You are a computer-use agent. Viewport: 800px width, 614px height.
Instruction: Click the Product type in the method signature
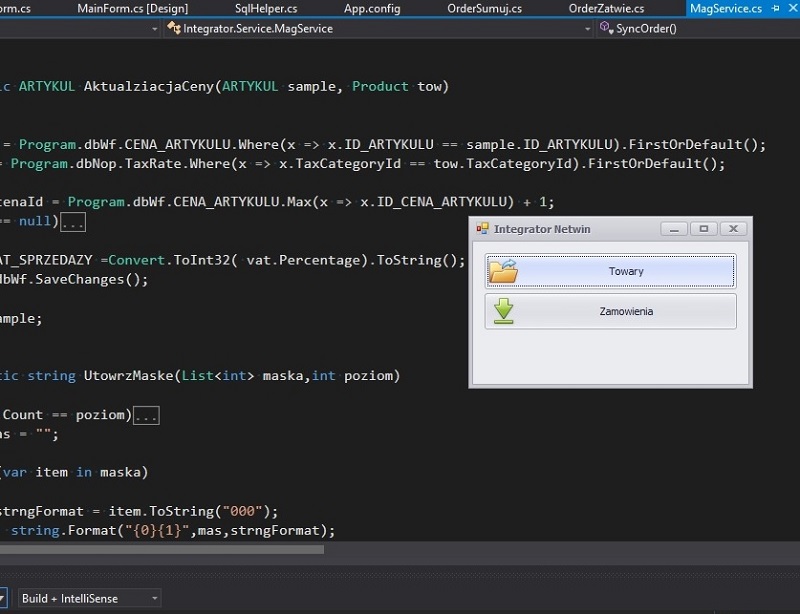click(x=380, y=87)
